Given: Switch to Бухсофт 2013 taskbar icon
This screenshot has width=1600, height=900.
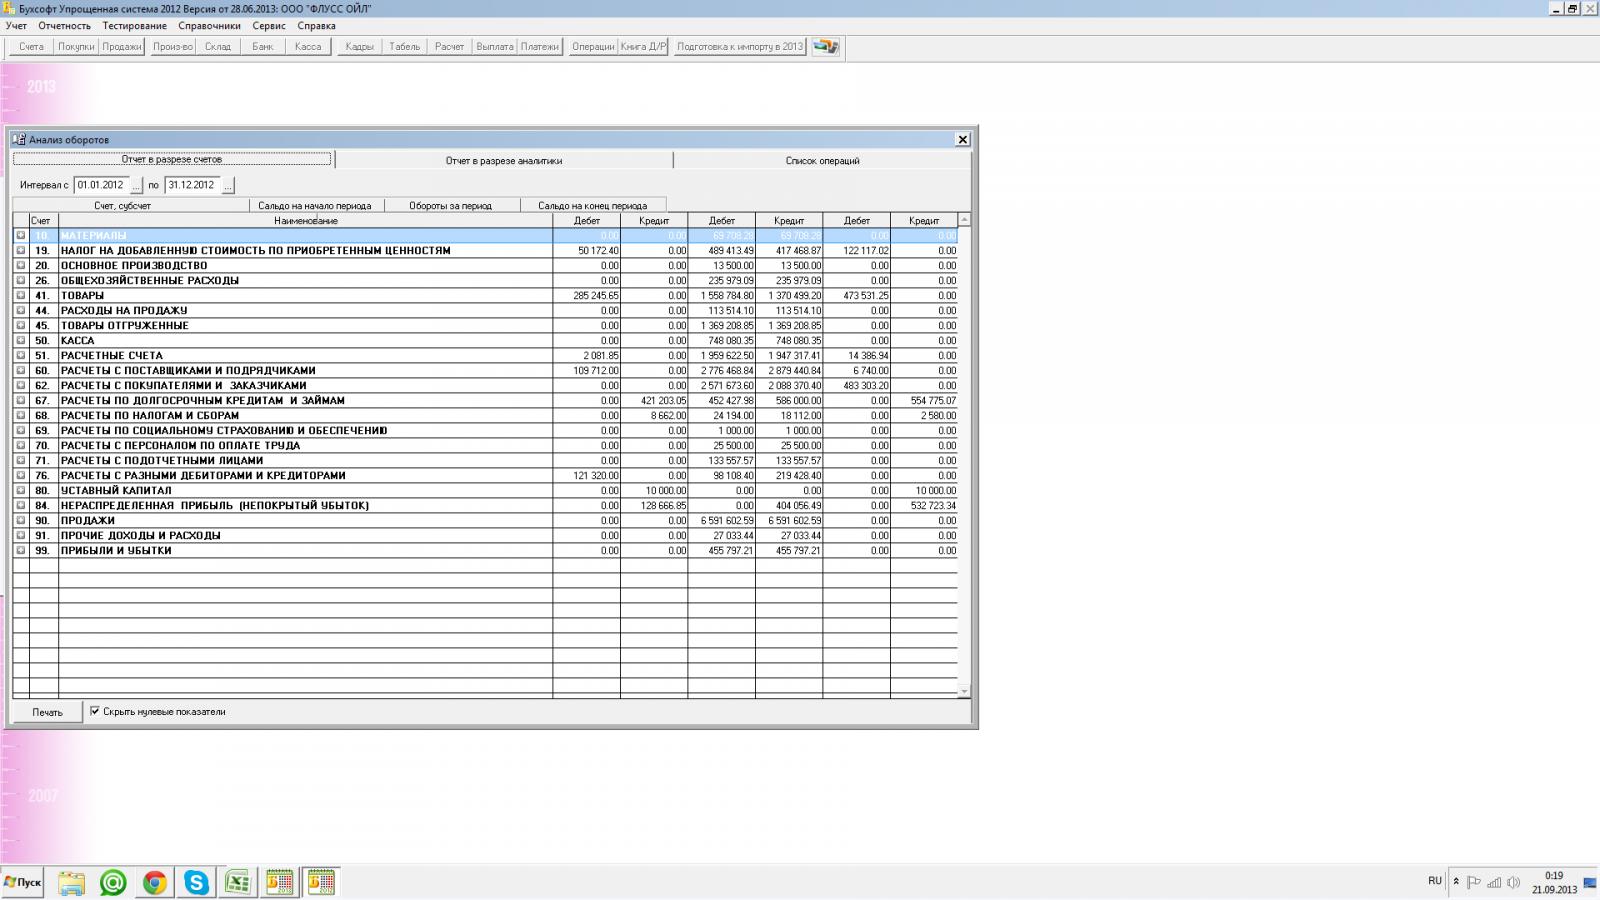Looking at the screenshot, I should [279, 882].
